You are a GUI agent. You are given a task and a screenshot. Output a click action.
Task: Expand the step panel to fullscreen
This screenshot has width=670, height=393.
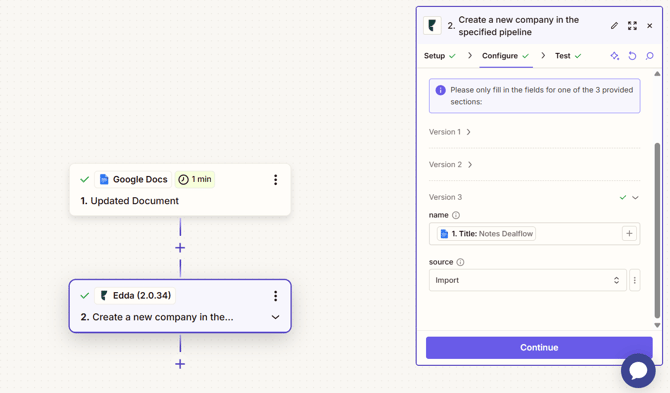pos(632,26)
